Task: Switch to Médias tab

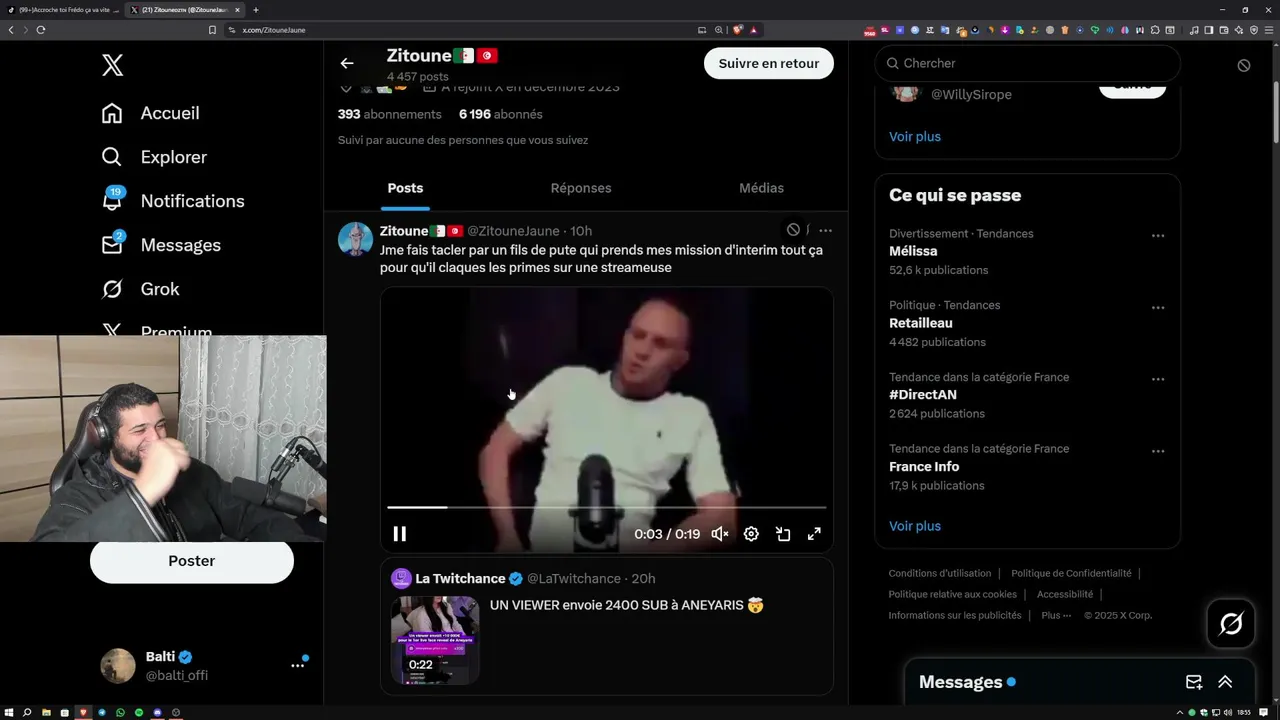Action: click(x=761, y=188)
